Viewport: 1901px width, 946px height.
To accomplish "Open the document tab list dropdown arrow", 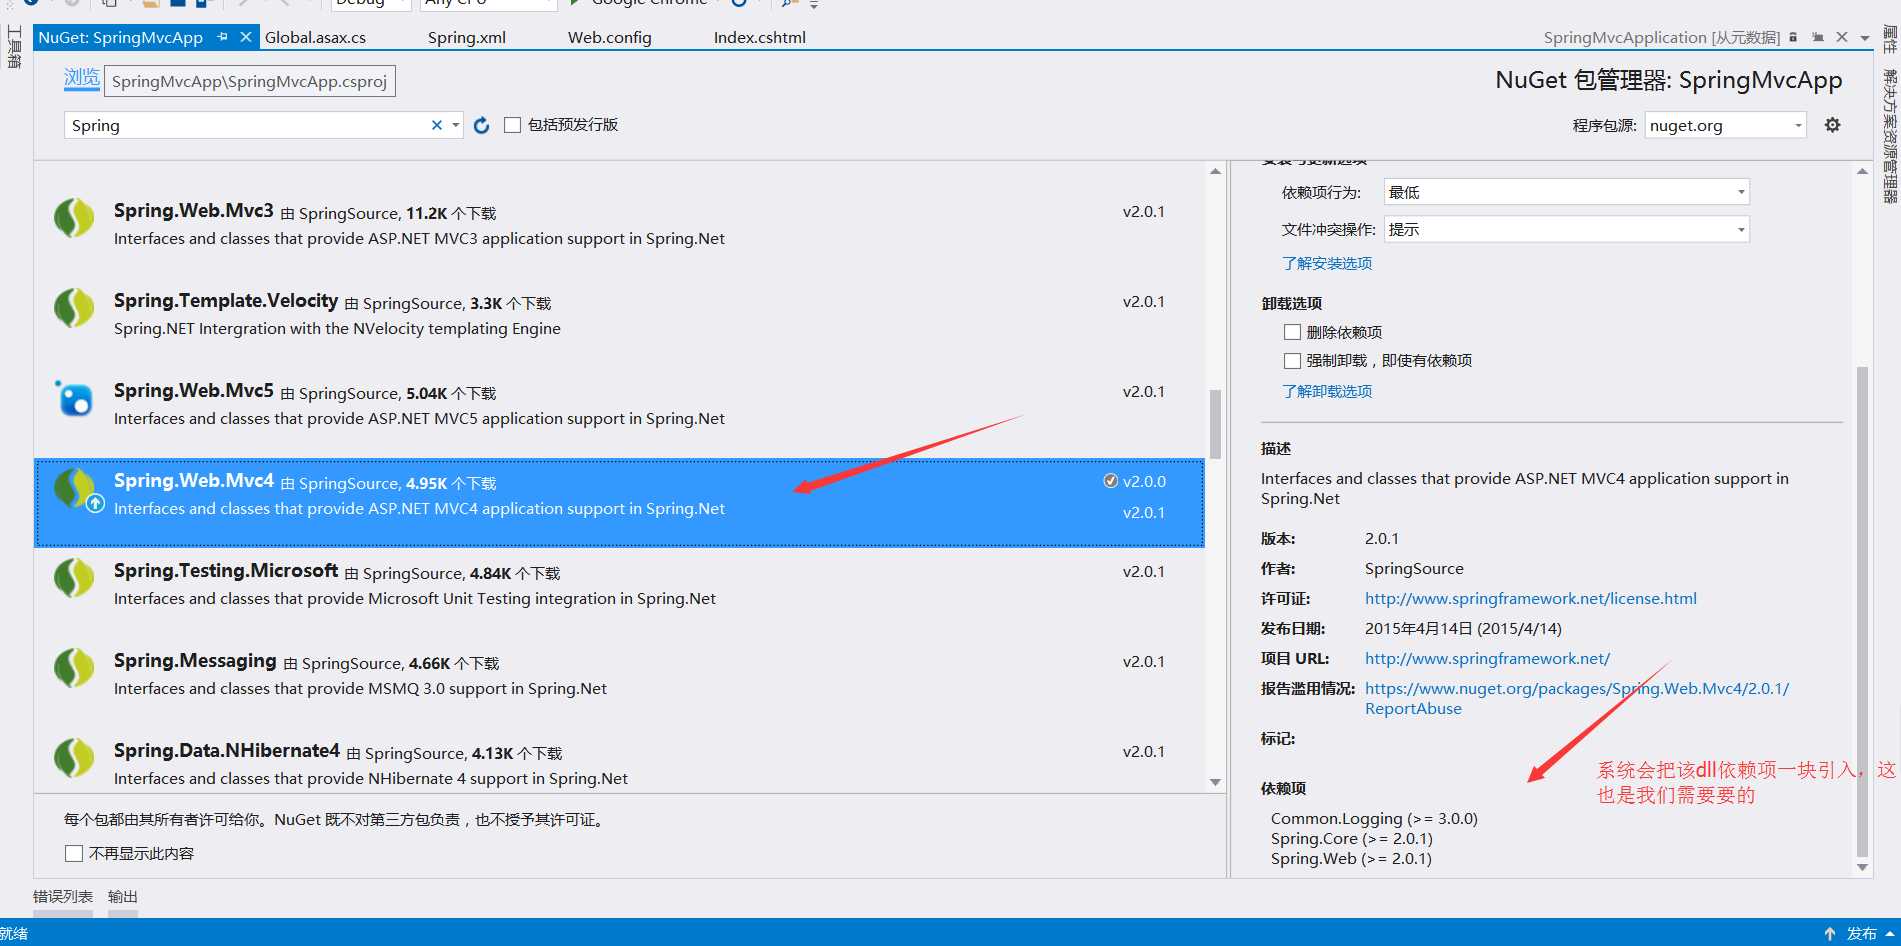I will click(x=1865, y=38).
